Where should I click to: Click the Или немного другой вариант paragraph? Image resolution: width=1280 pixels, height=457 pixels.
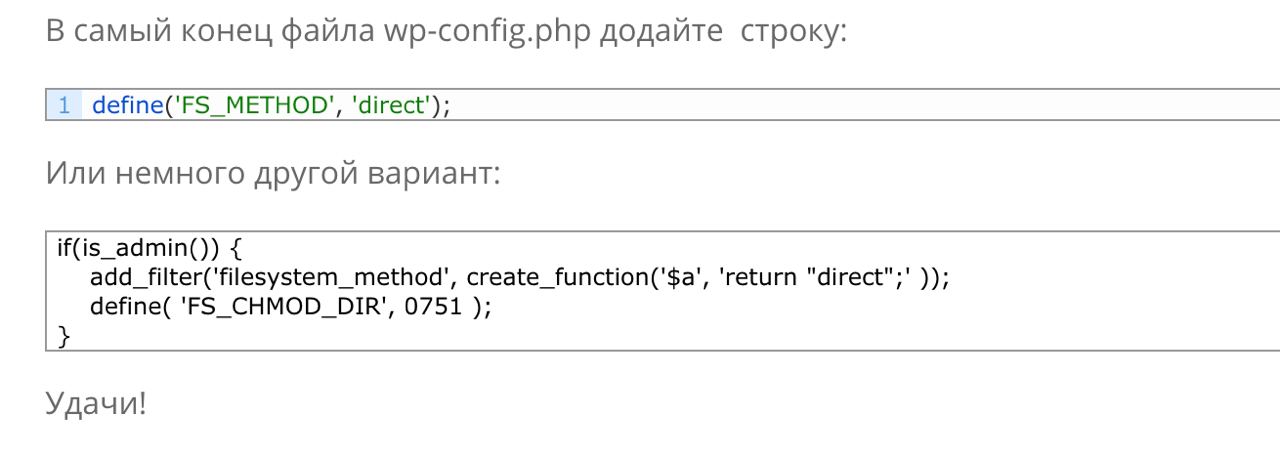coord(272,174)
